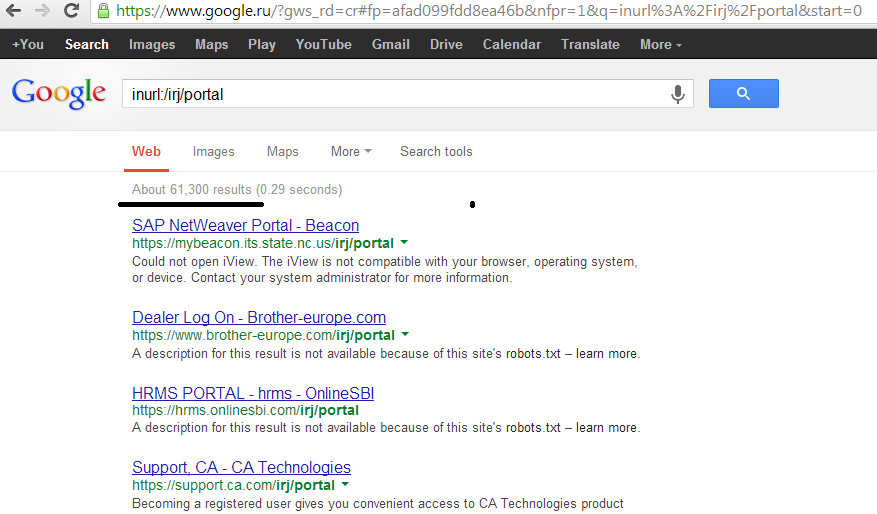Switch to the Images results tab
Viewport: 877px width, 514px height.
[213, 152]
